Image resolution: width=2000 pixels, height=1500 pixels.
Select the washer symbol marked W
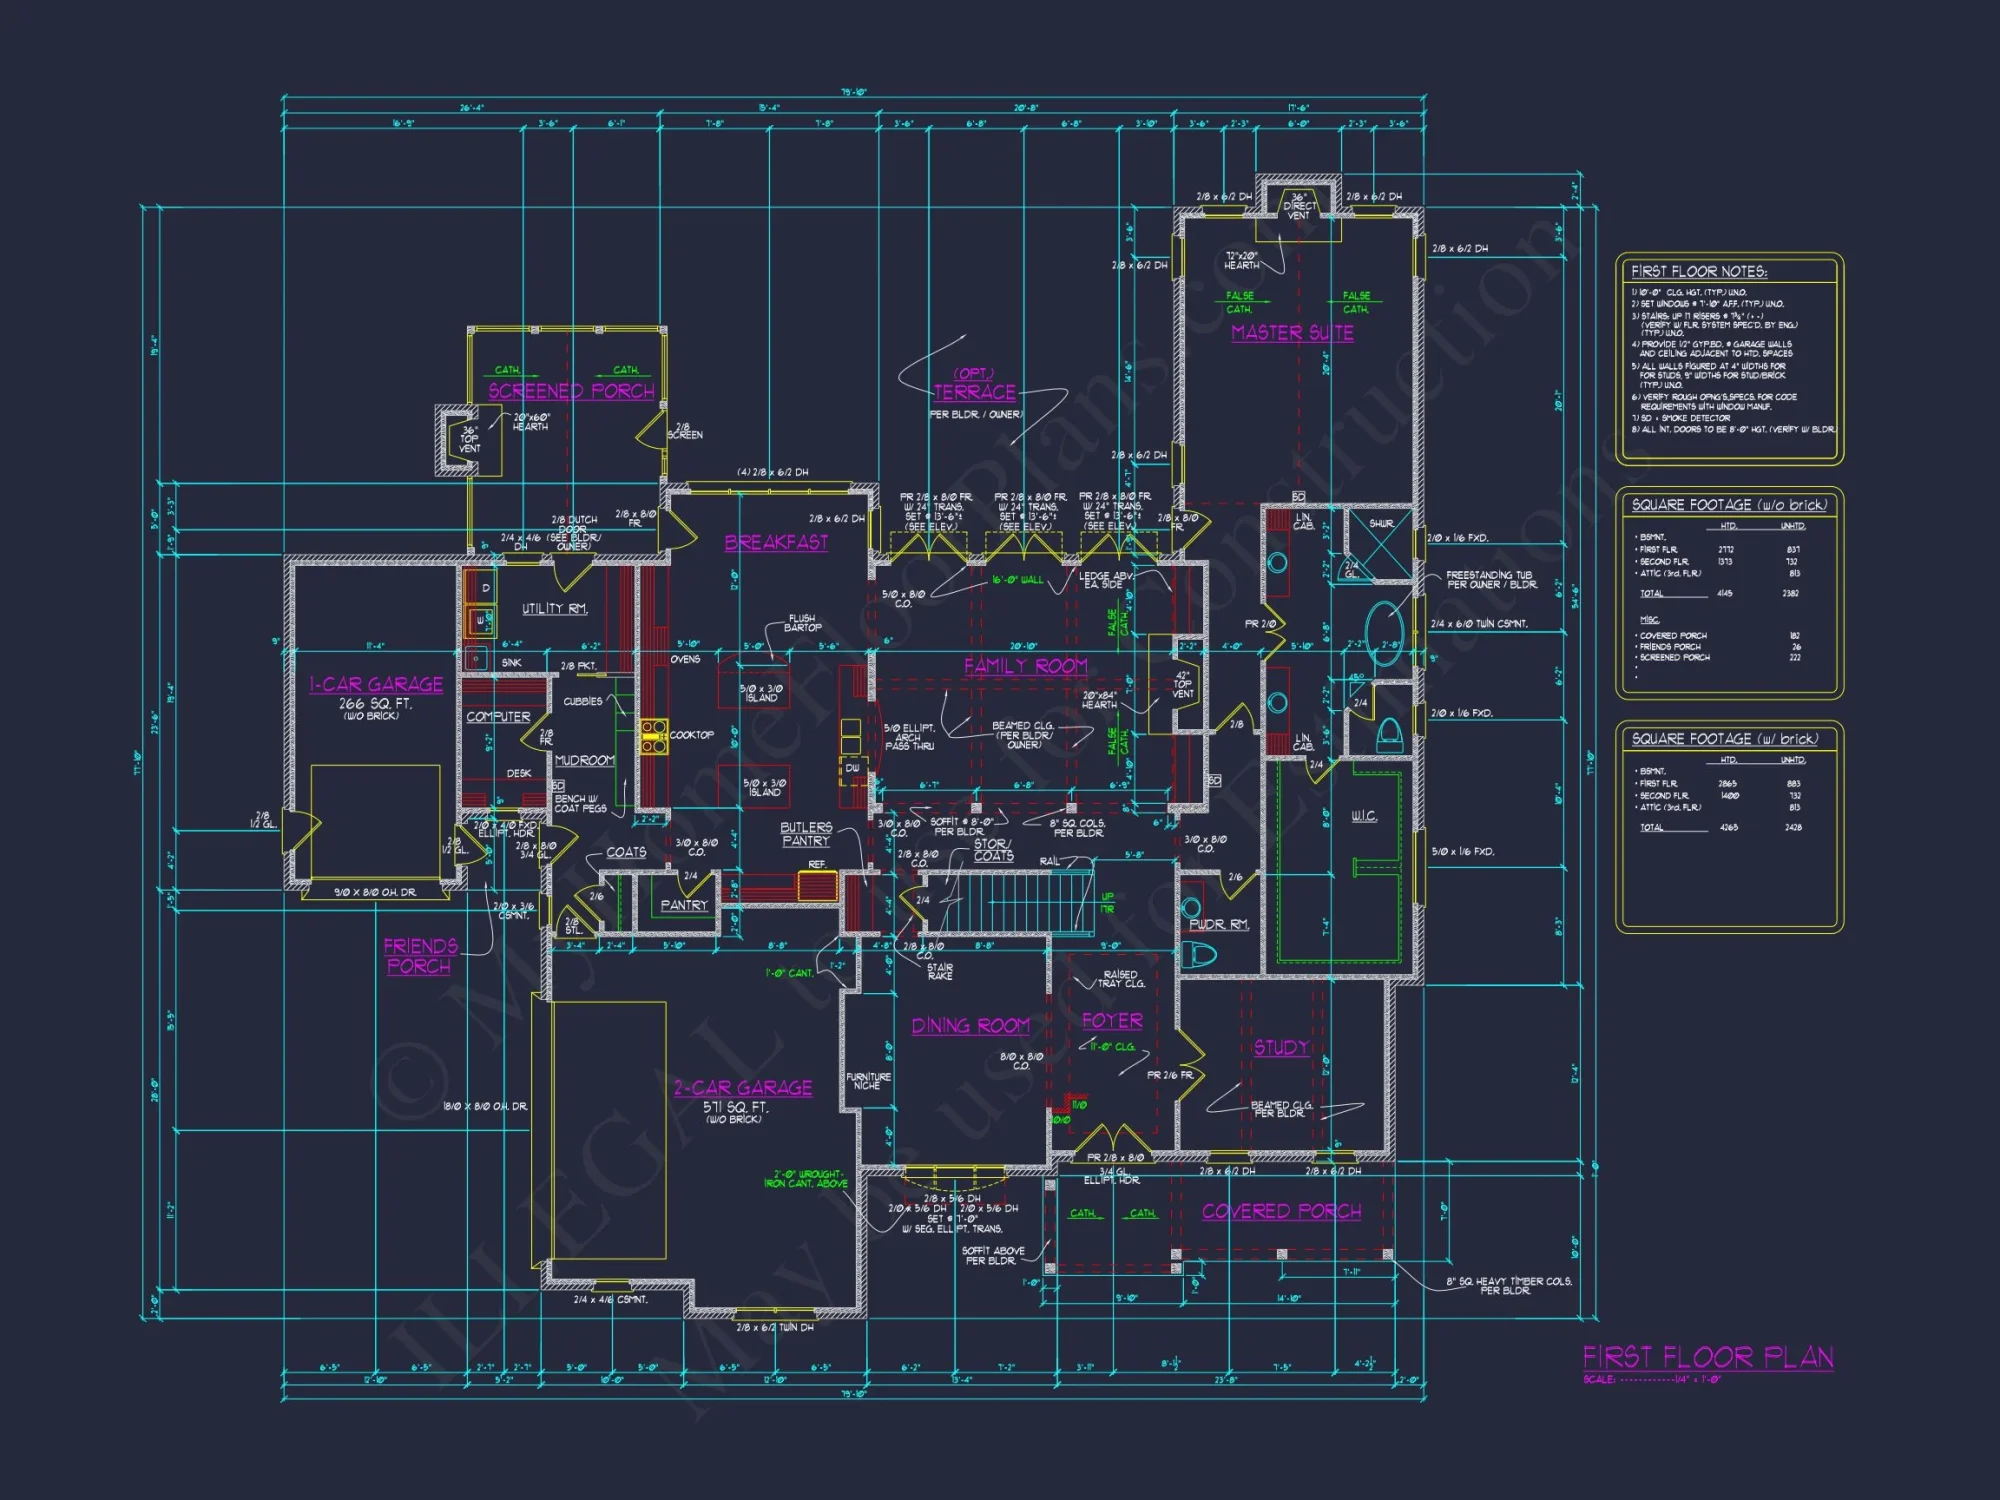click(481, 621)
